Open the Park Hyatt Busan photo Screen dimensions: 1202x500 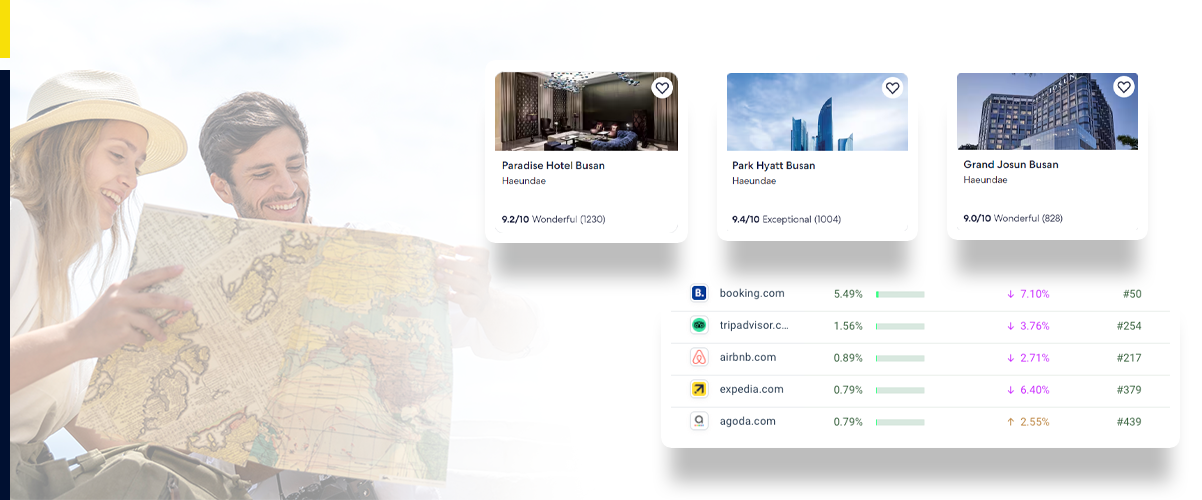(x=817, y=111)
